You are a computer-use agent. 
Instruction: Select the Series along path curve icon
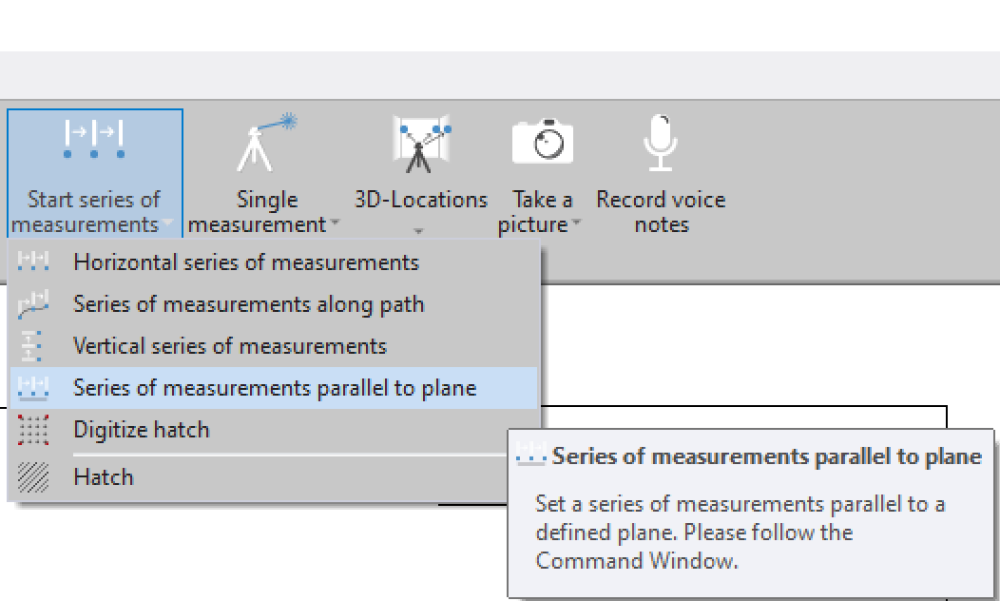(34, 303)
